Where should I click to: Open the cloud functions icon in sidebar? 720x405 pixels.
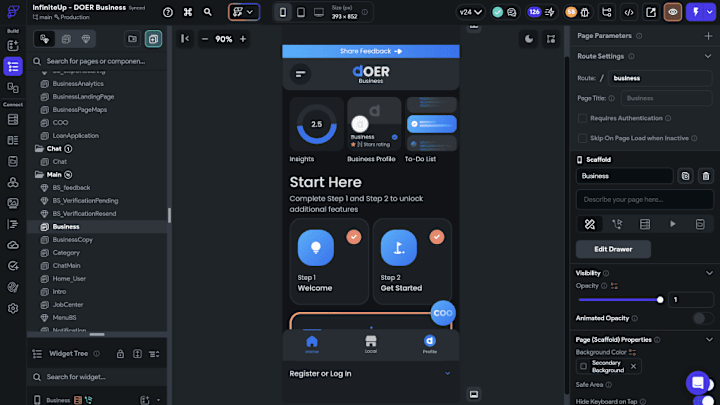point(13,245)
